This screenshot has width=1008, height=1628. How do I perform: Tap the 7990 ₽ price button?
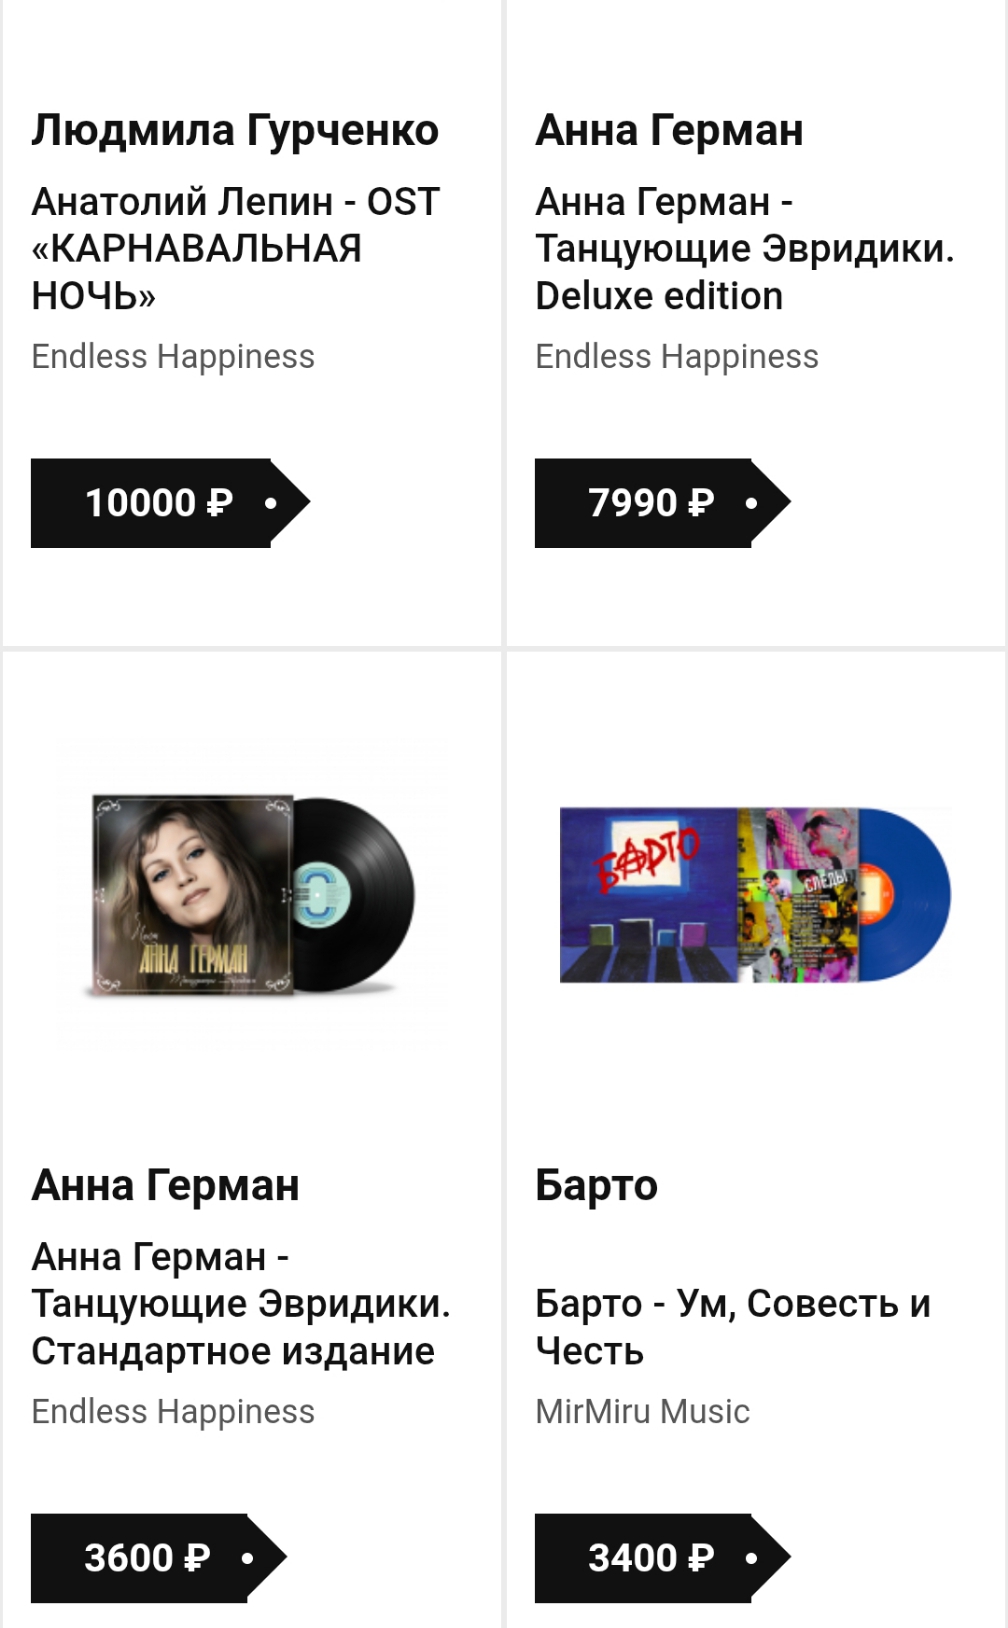(652, 503)
